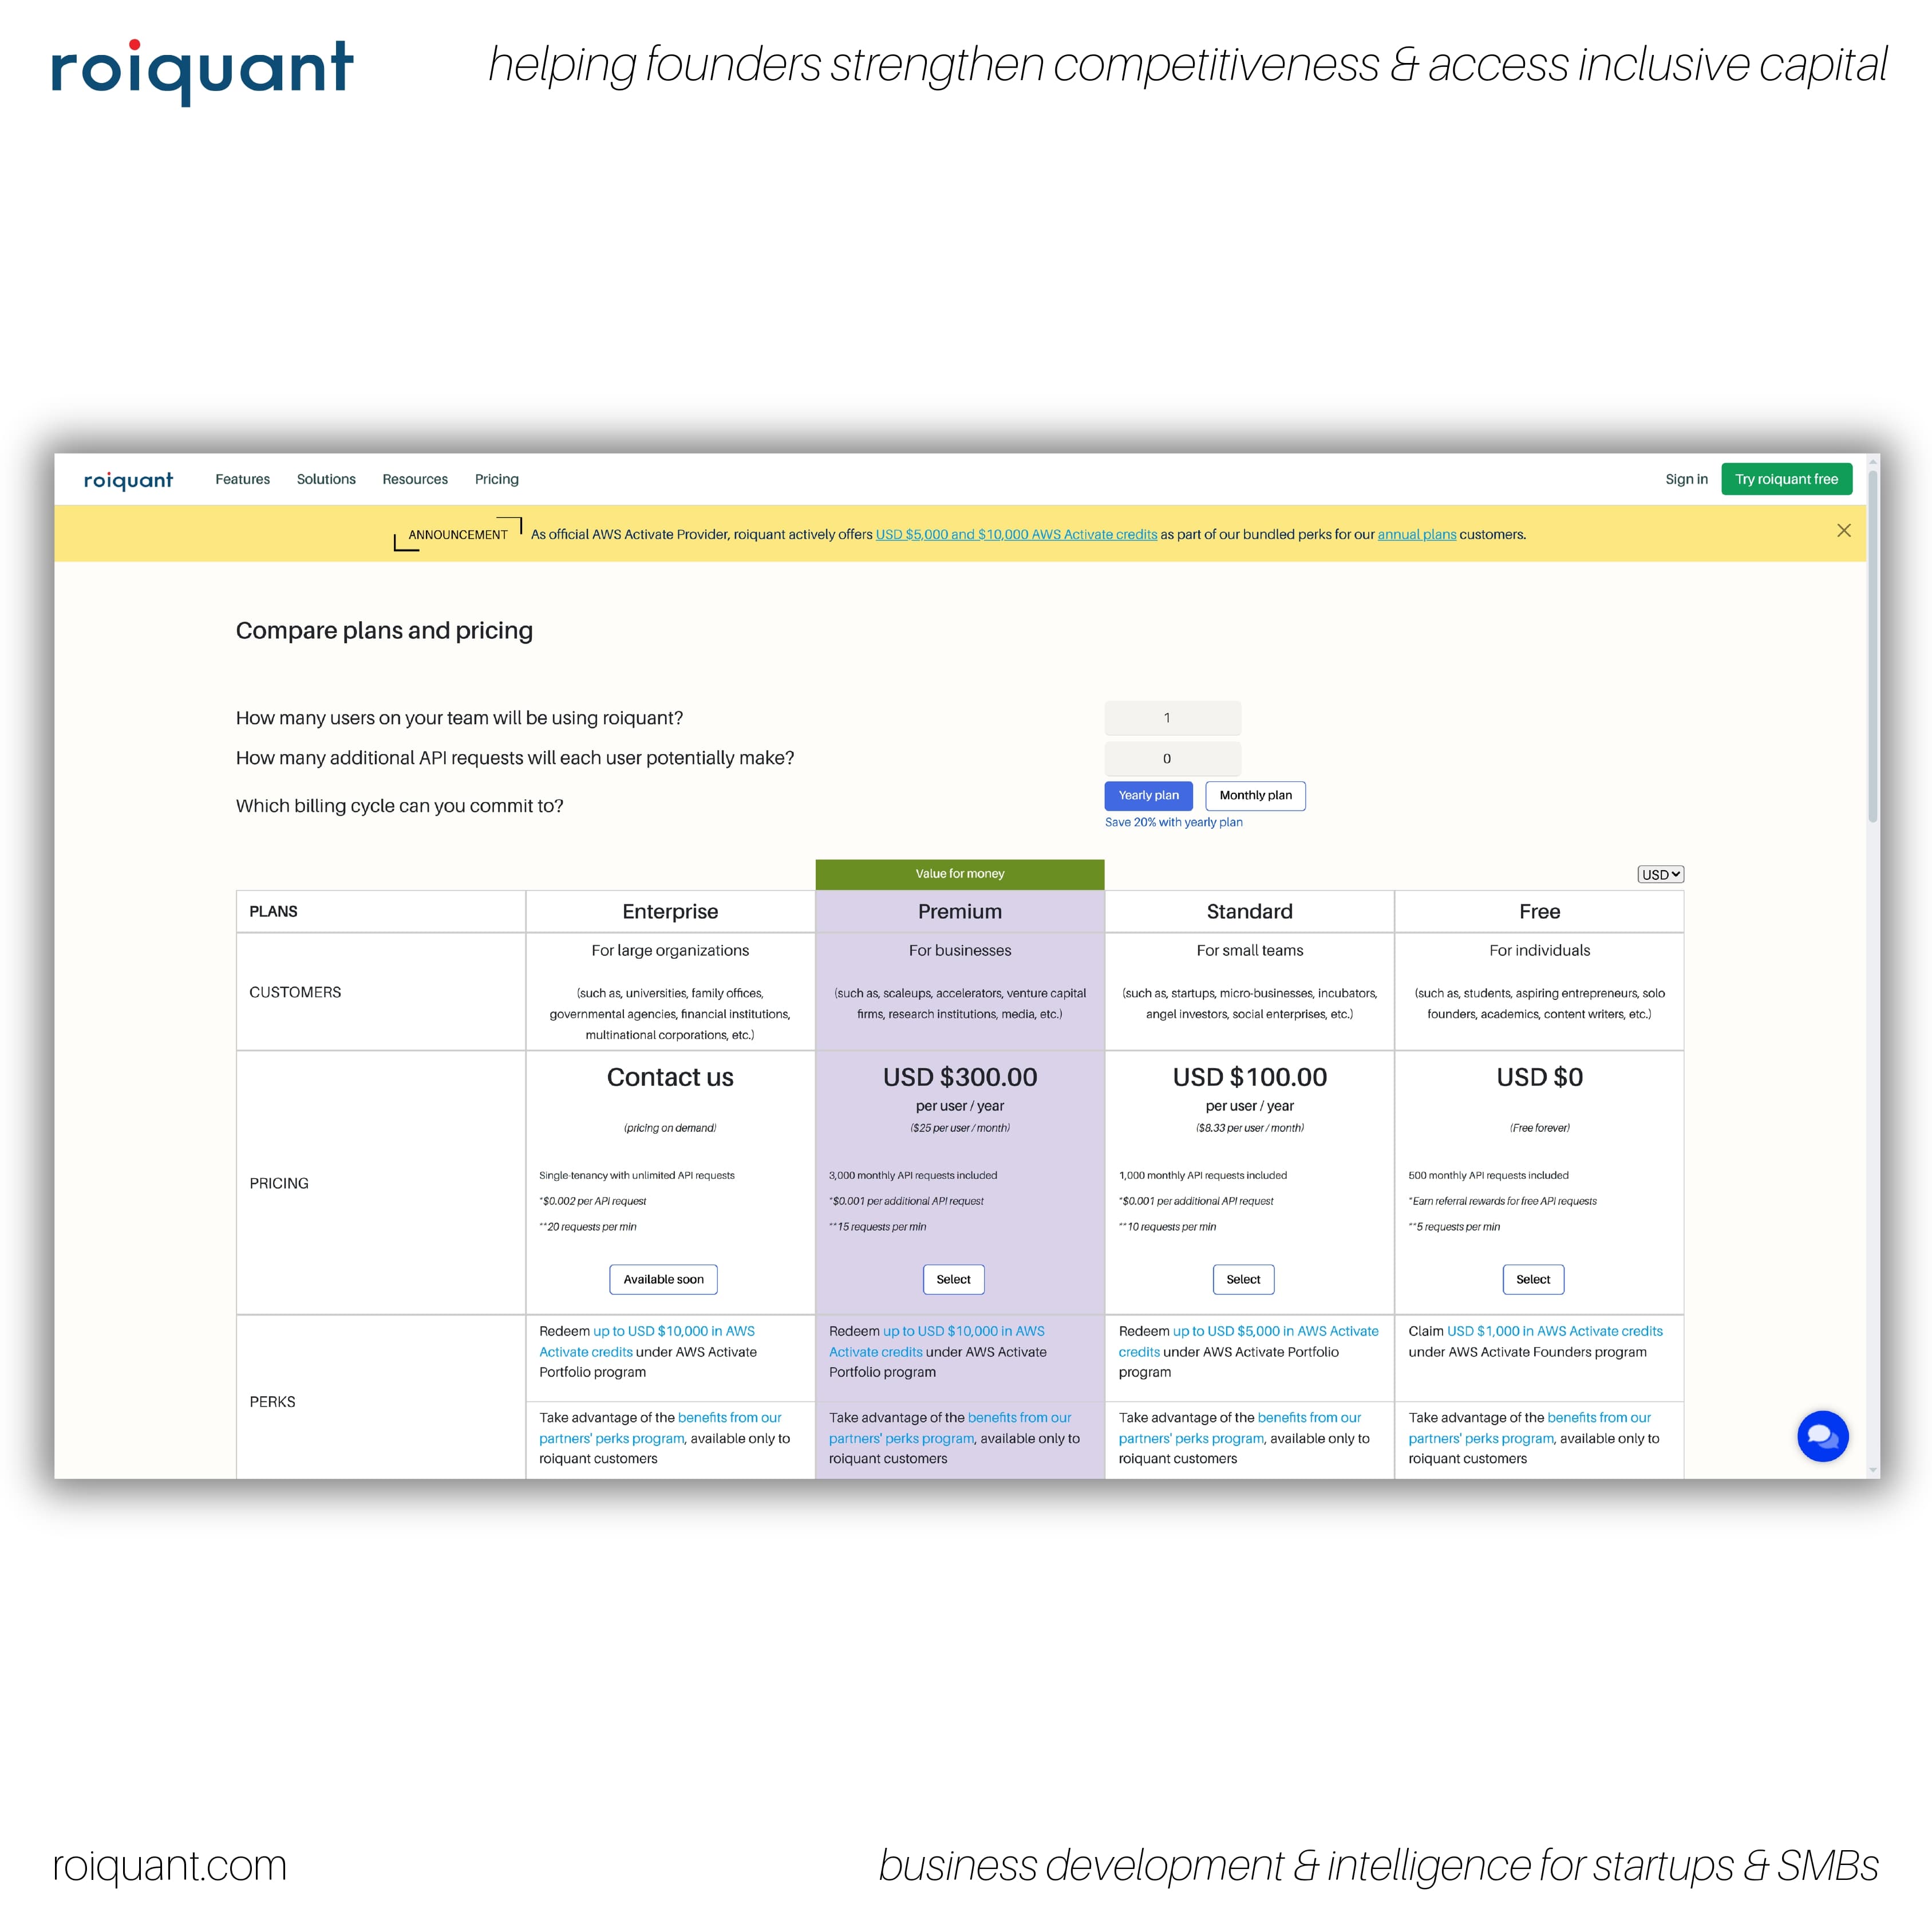Click Sign in
The width and height of the screenshot is (1932, 1932).
click(1687, 479)
